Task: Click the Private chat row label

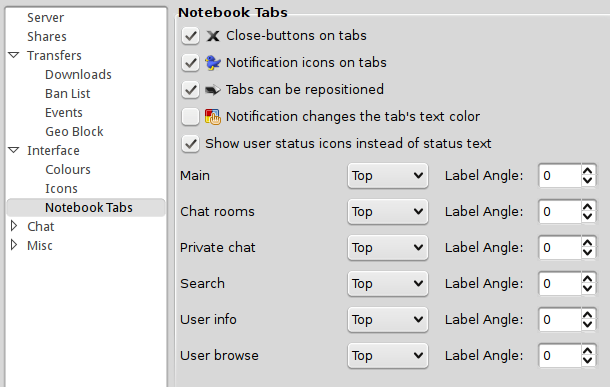Action: (218, 248)
